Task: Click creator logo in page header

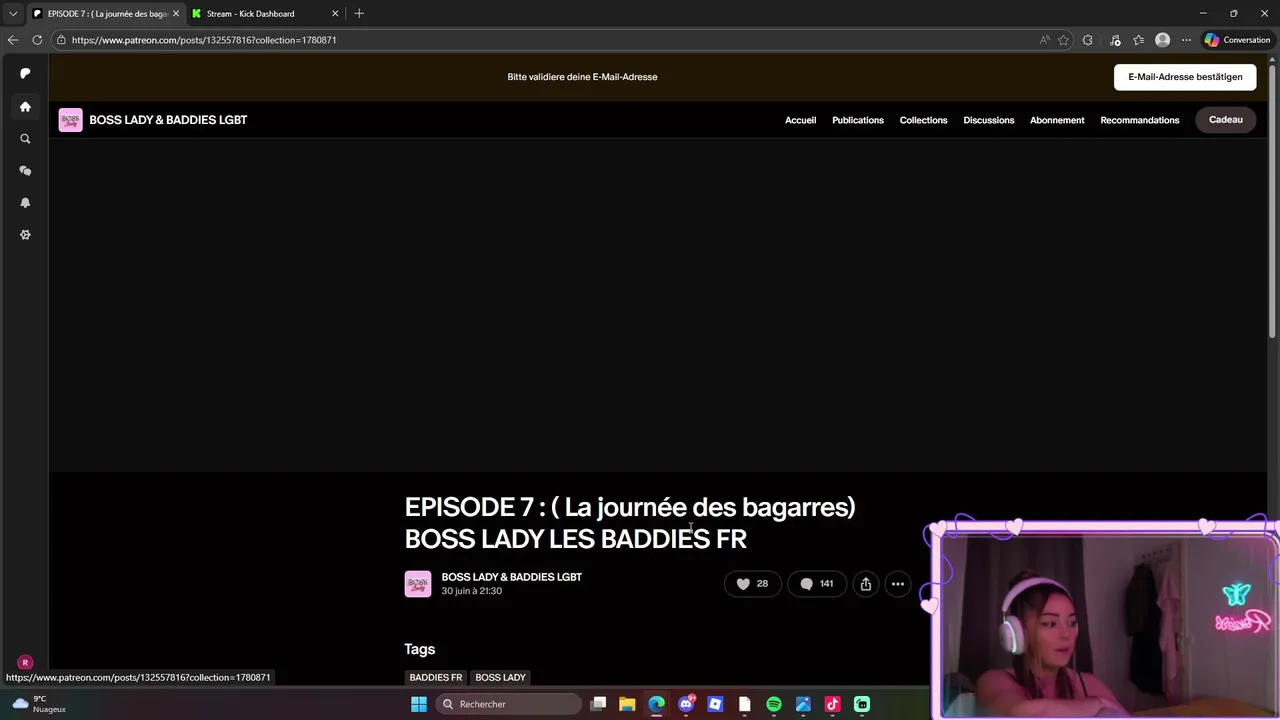Action: pyautogui.click(x=70, y=120)
